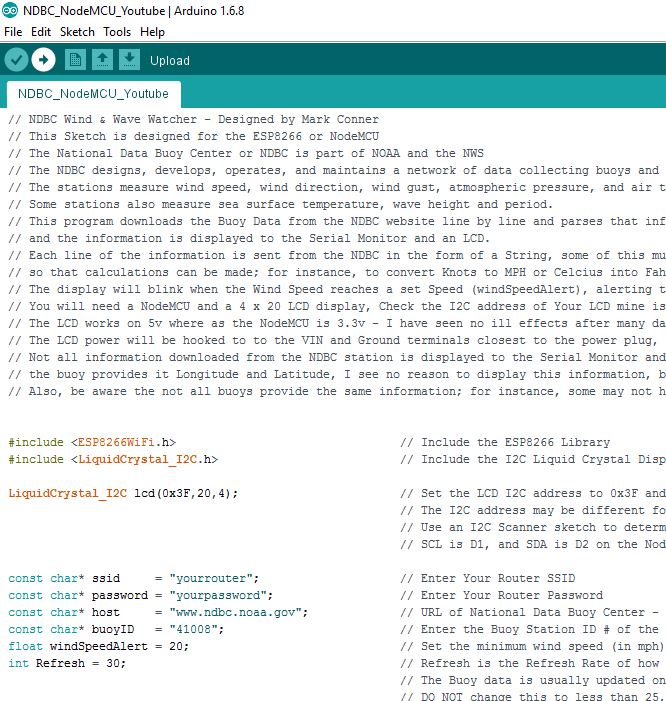Click LiquidCrystal_I2C.h in the include line
The image size is (666, 701).
(x=144, y=460)
